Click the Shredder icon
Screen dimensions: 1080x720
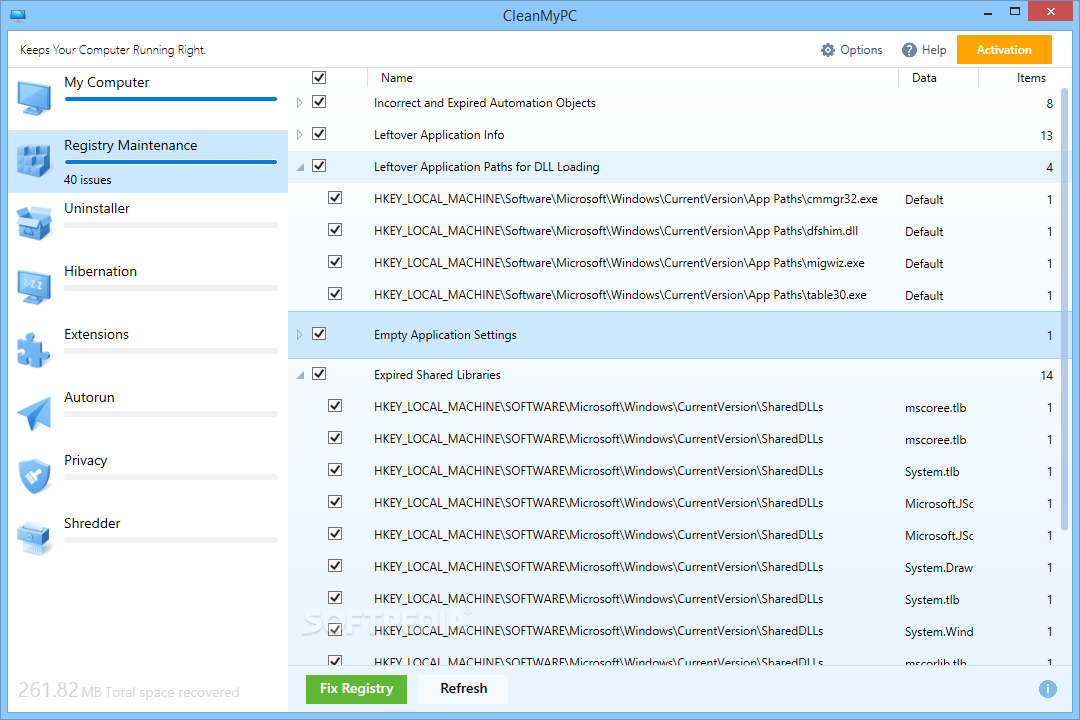(x=34, y=539)
